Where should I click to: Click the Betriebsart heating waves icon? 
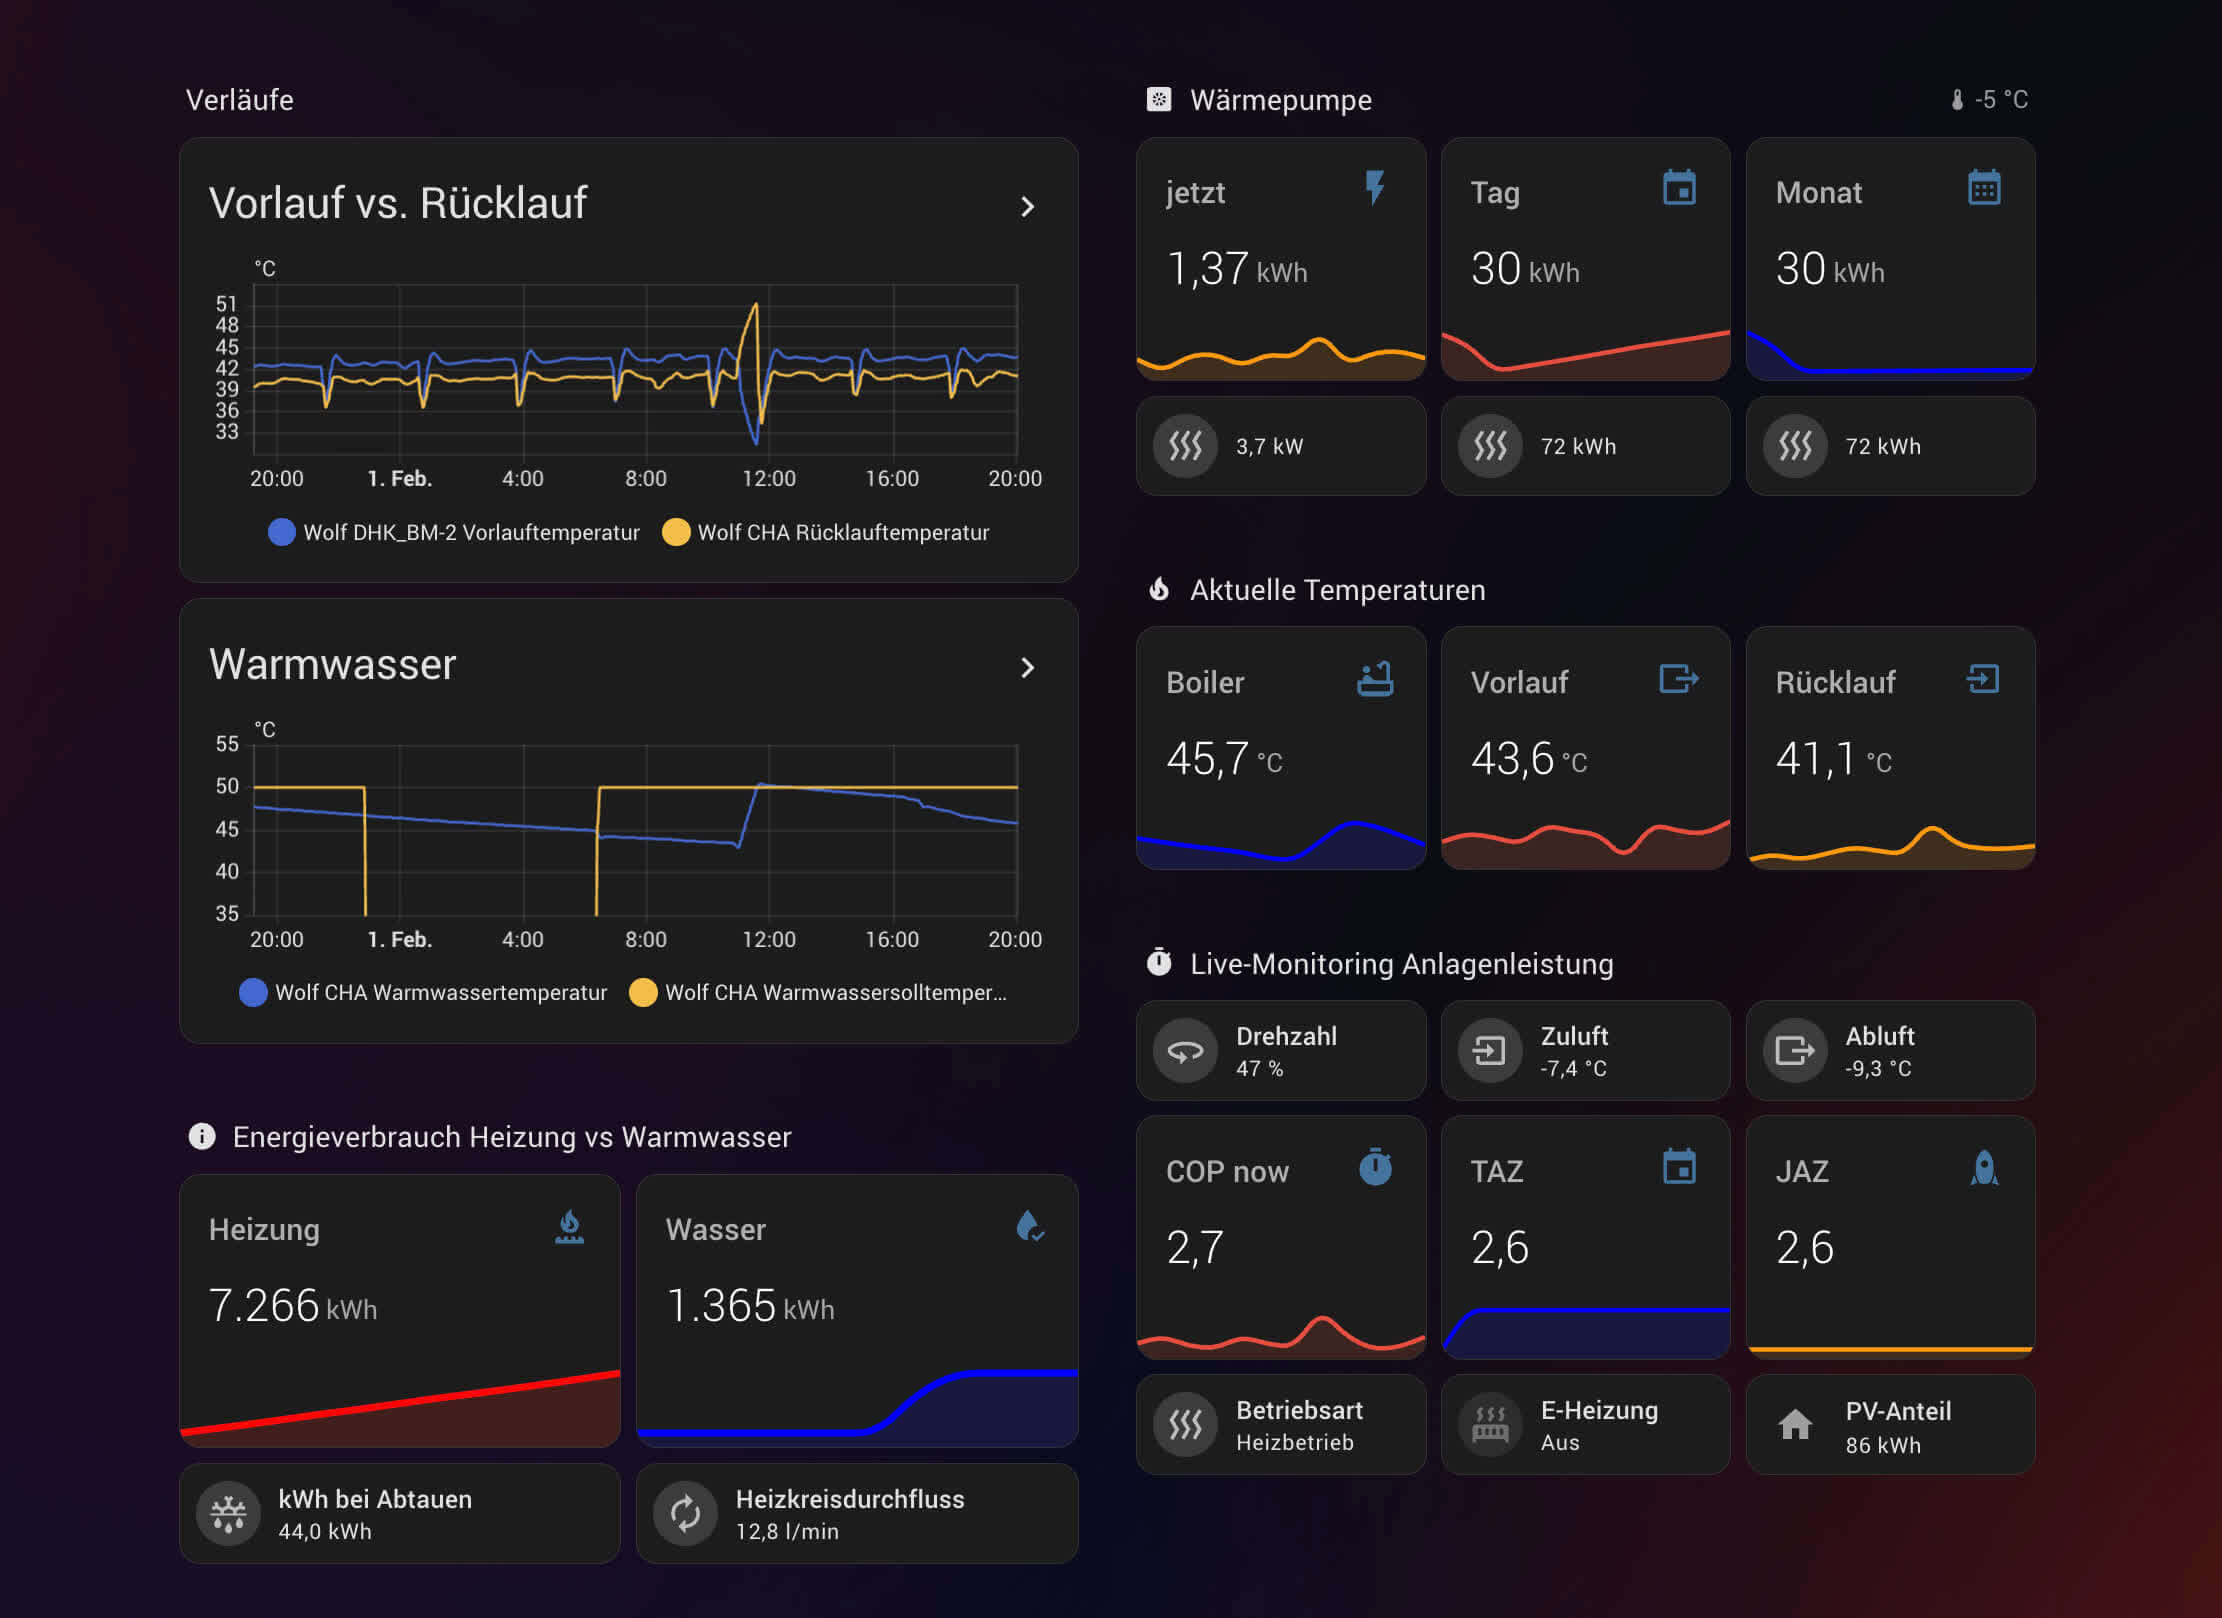click(1185, 1424)
